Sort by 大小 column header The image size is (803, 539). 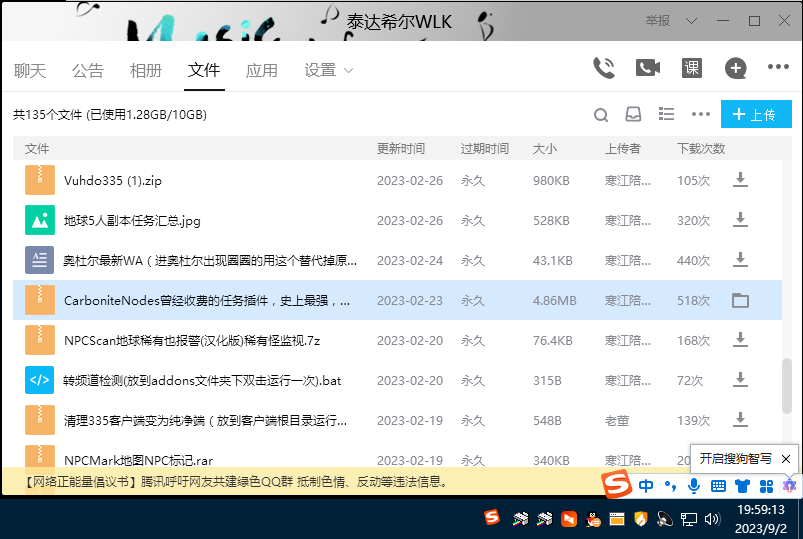tap(544, 149)
